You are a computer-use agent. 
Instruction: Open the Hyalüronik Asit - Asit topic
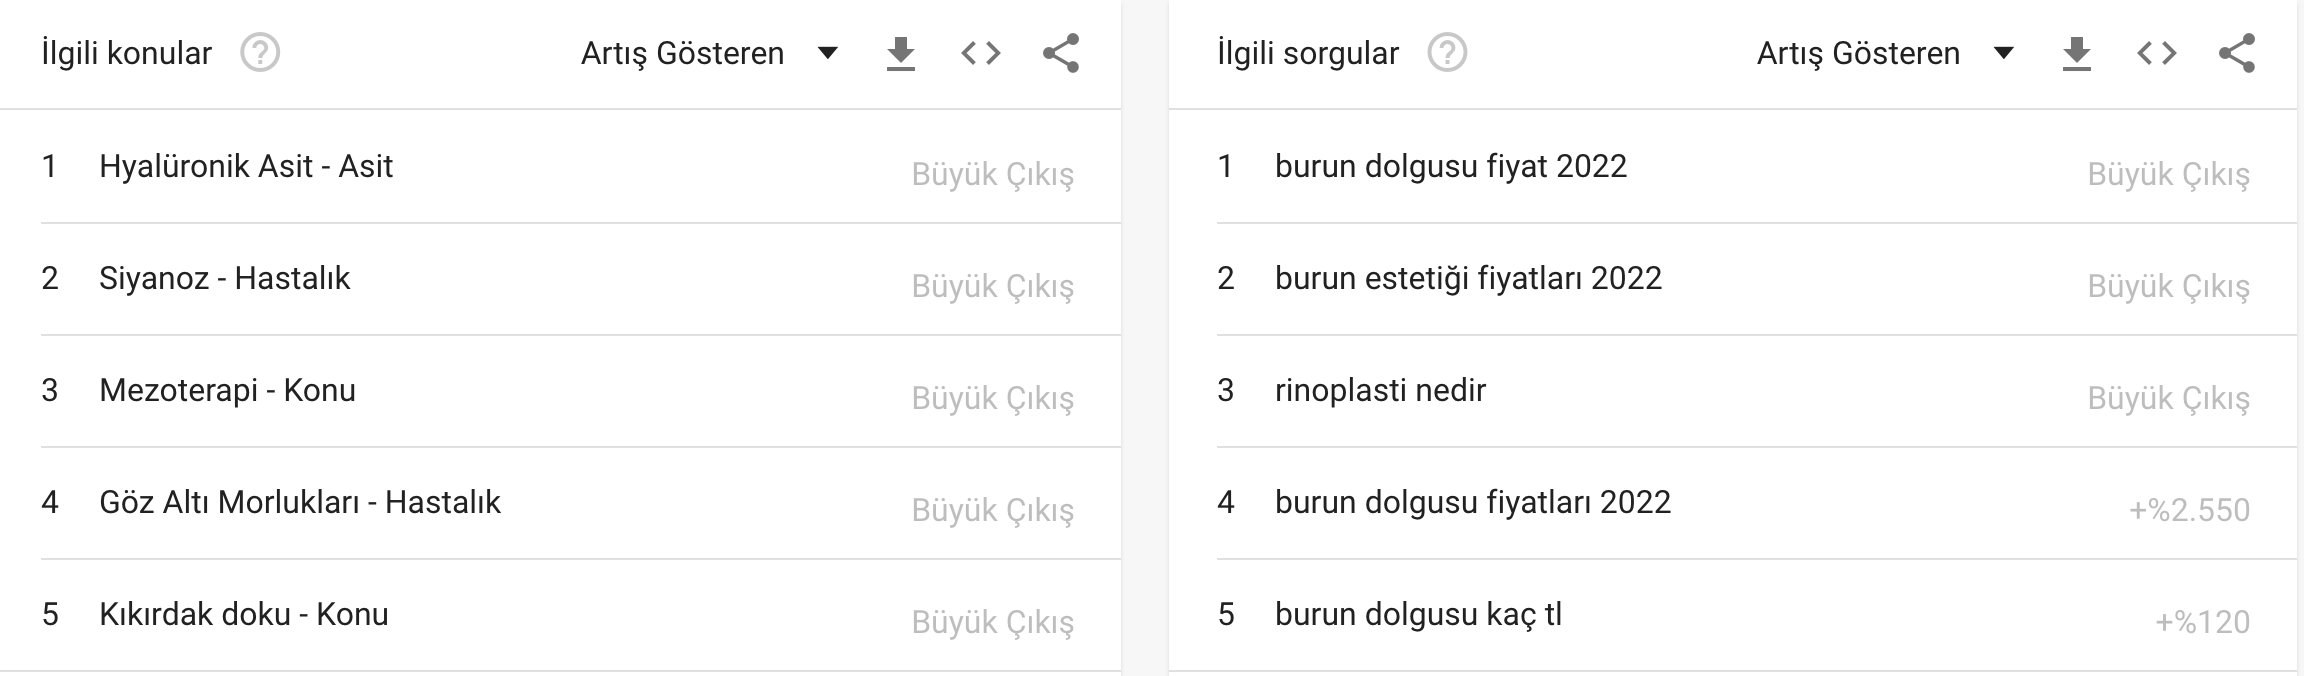point(580,166)
